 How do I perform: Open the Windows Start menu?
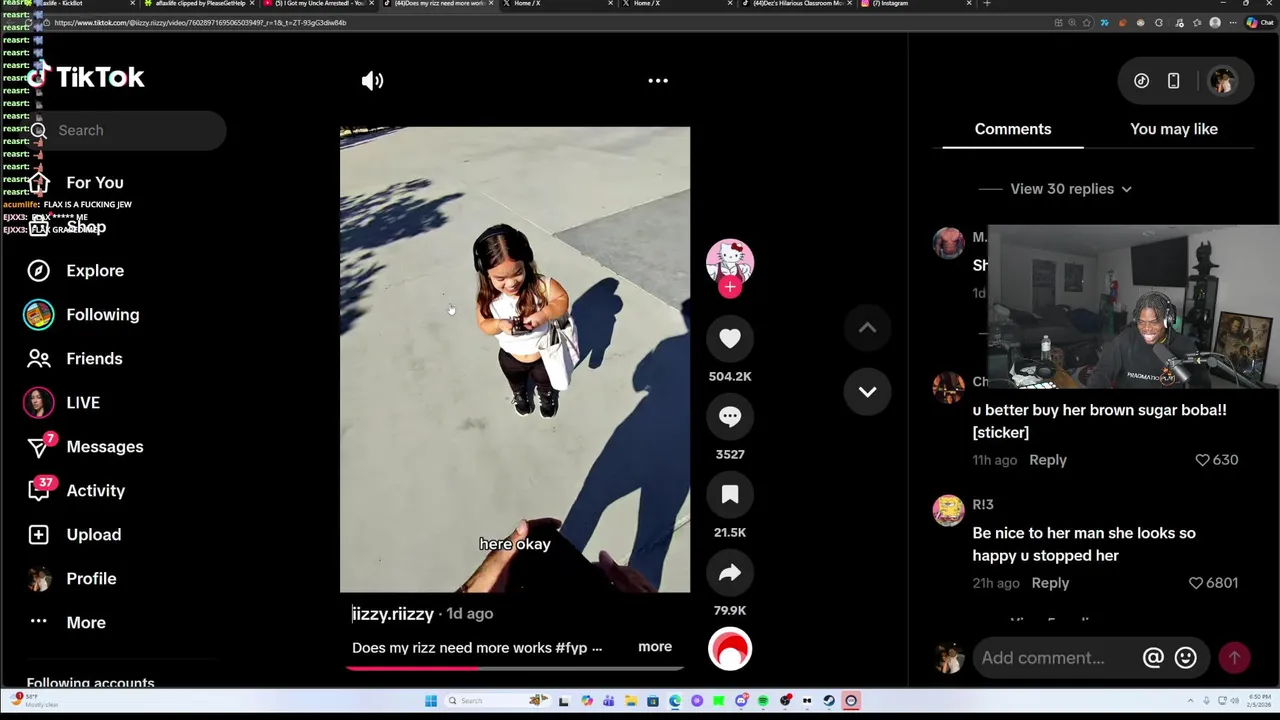click(x=431, y=701)
